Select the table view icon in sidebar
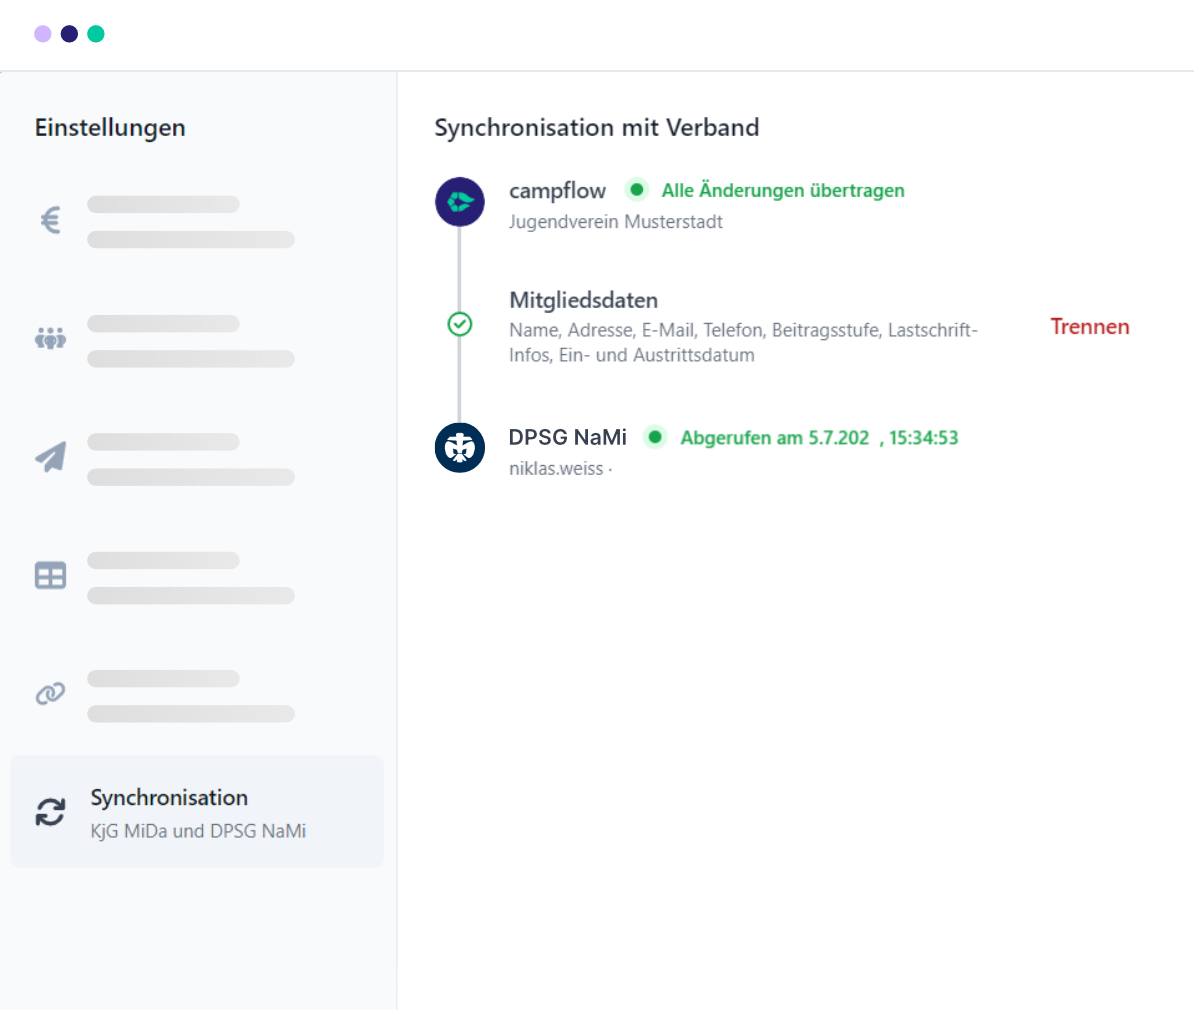Screen dimensions: 1194x1010 click(x=50, y=574)
